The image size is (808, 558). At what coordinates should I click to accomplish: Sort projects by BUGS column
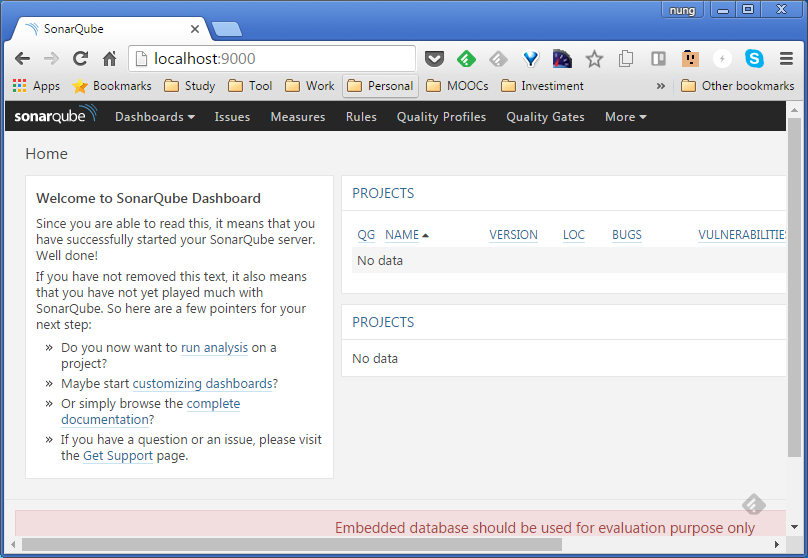627,235
